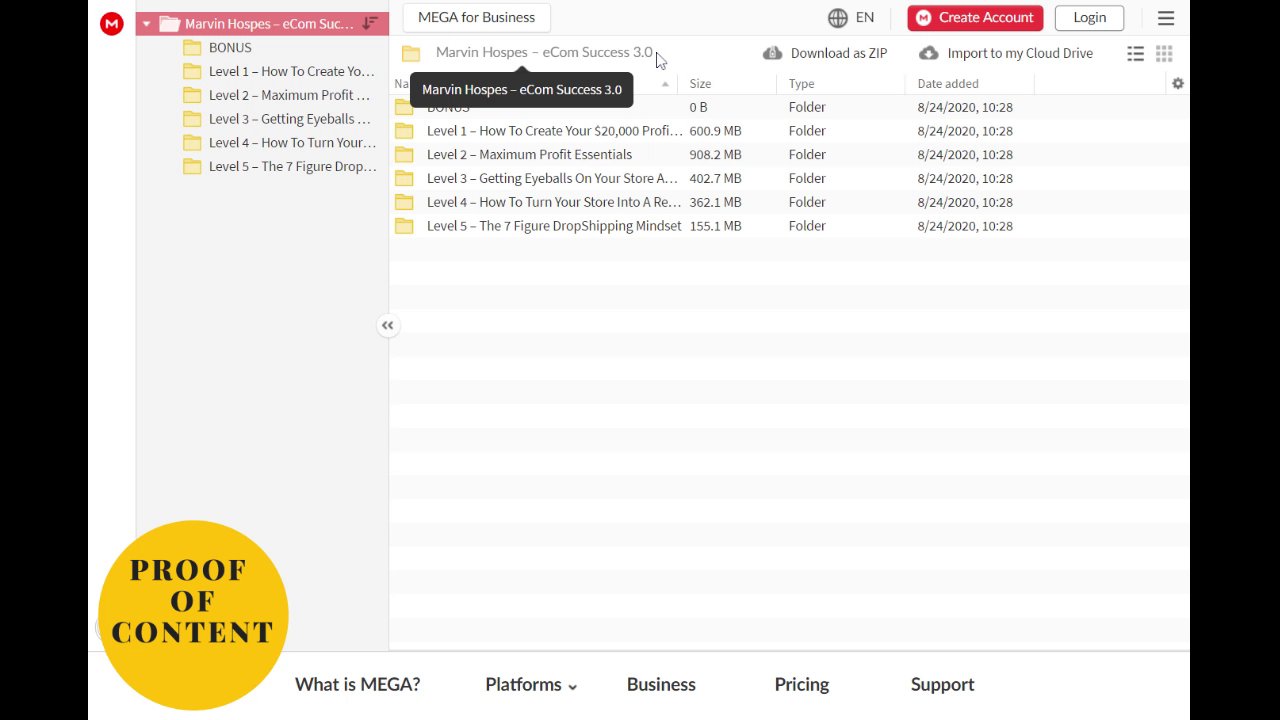Expand the Platforms footer menu
This screenshot has width=1280, height=720.
coord(531,685)
